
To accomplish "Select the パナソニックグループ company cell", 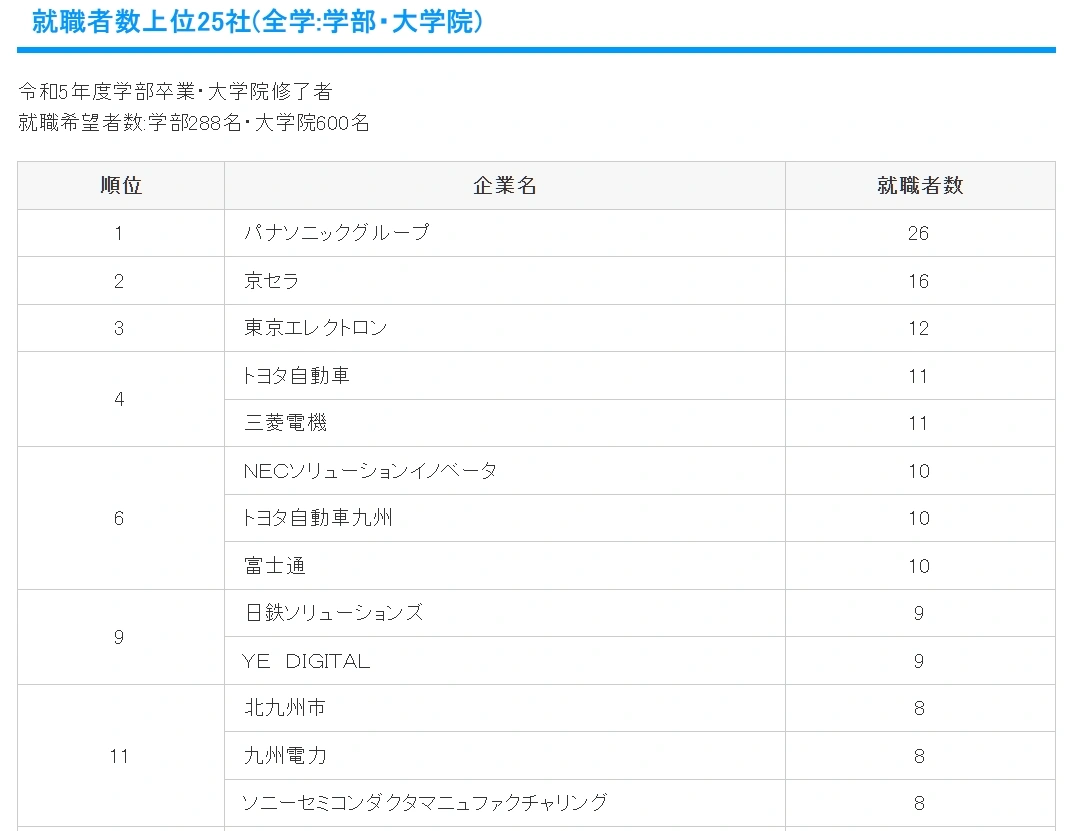I will coord(336,233).
